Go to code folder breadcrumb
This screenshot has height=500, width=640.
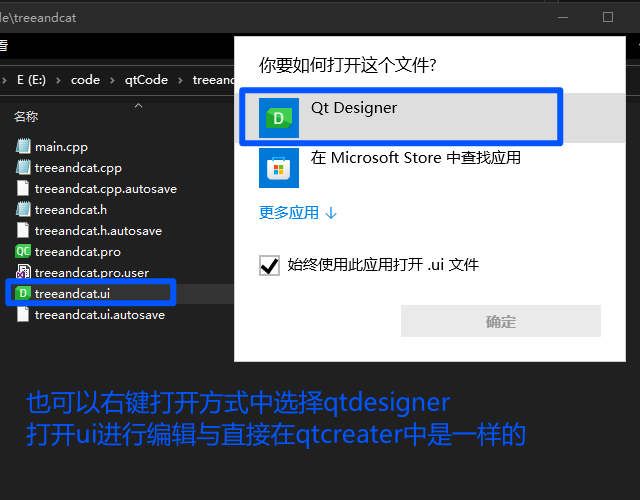click(x=85, y=80)
